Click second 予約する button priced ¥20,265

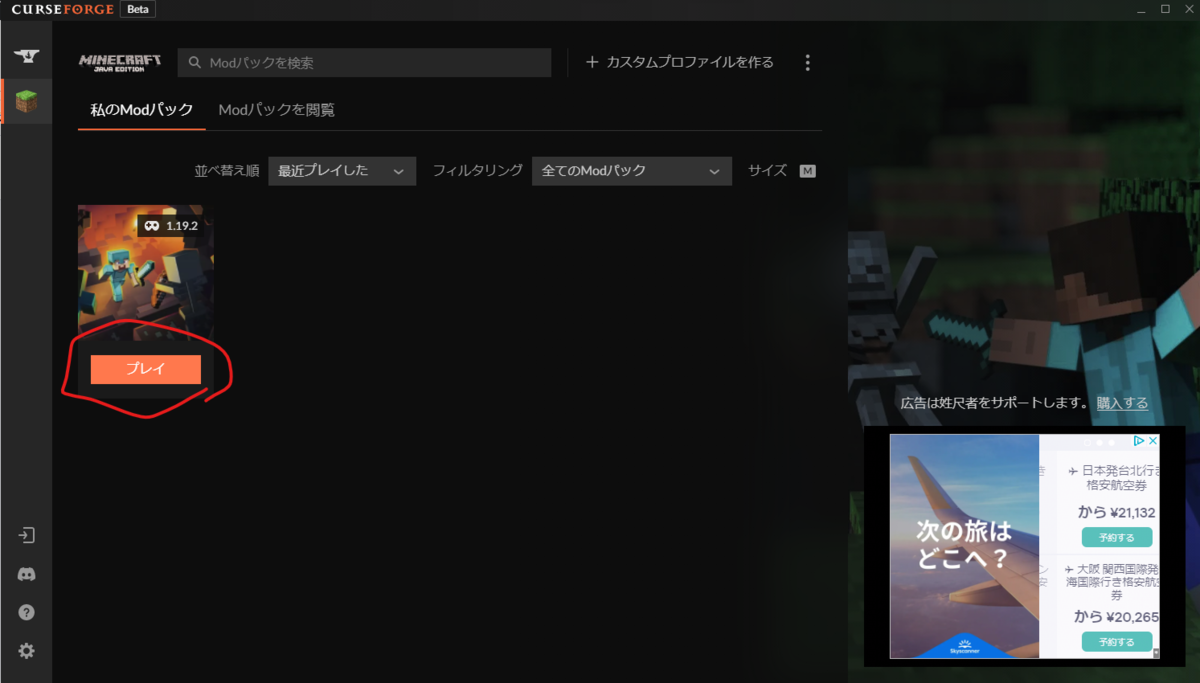coord(1117,641)
